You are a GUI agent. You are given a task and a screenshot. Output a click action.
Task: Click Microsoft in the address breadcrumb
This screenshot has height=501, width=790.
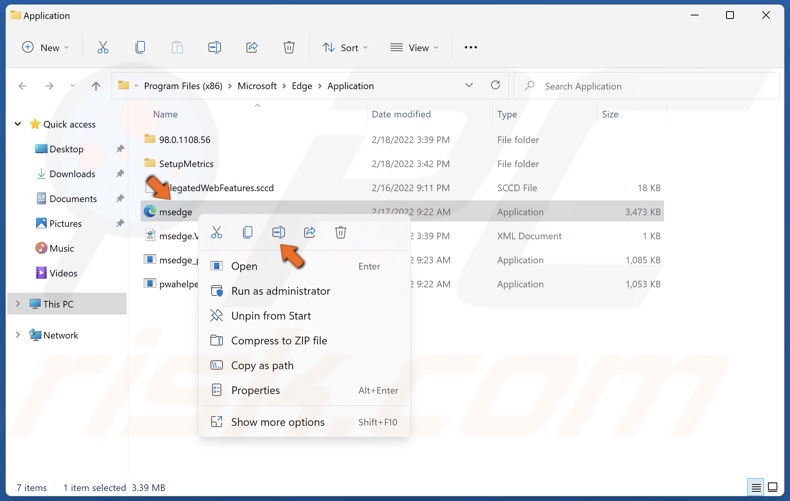pos(257,86)
